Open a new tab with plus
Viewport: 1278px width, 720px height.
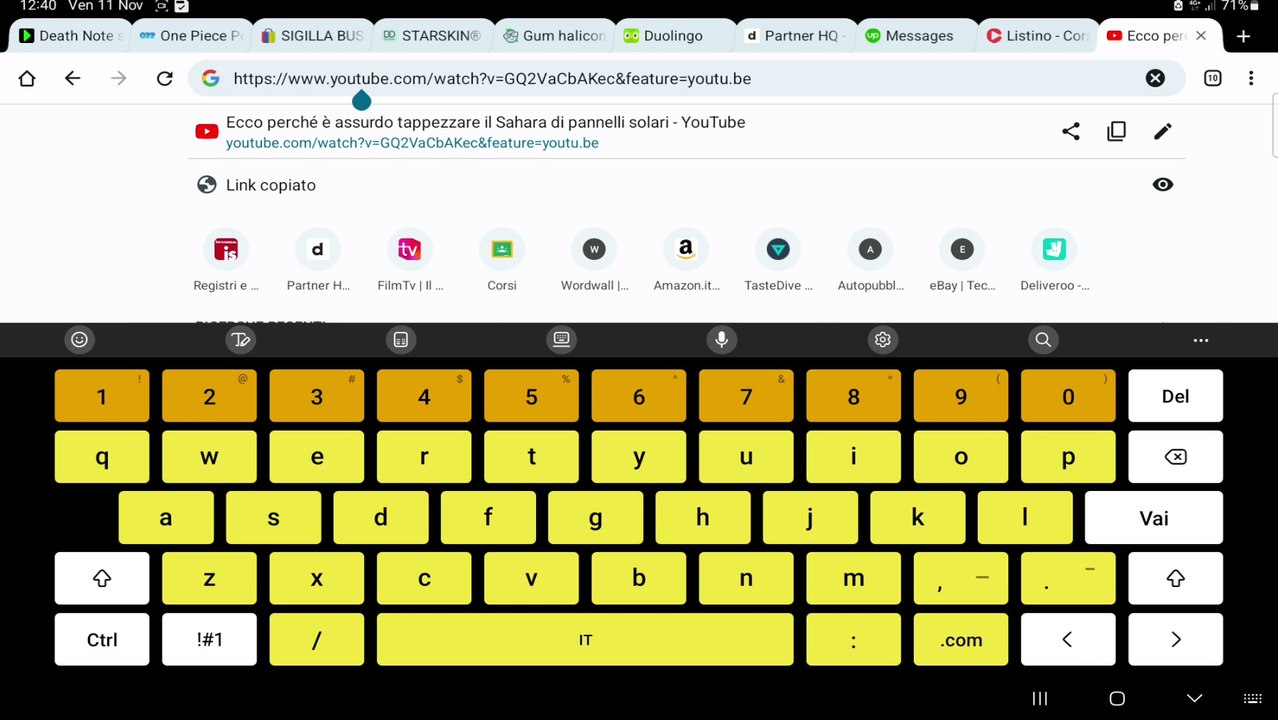[1243, 36]
